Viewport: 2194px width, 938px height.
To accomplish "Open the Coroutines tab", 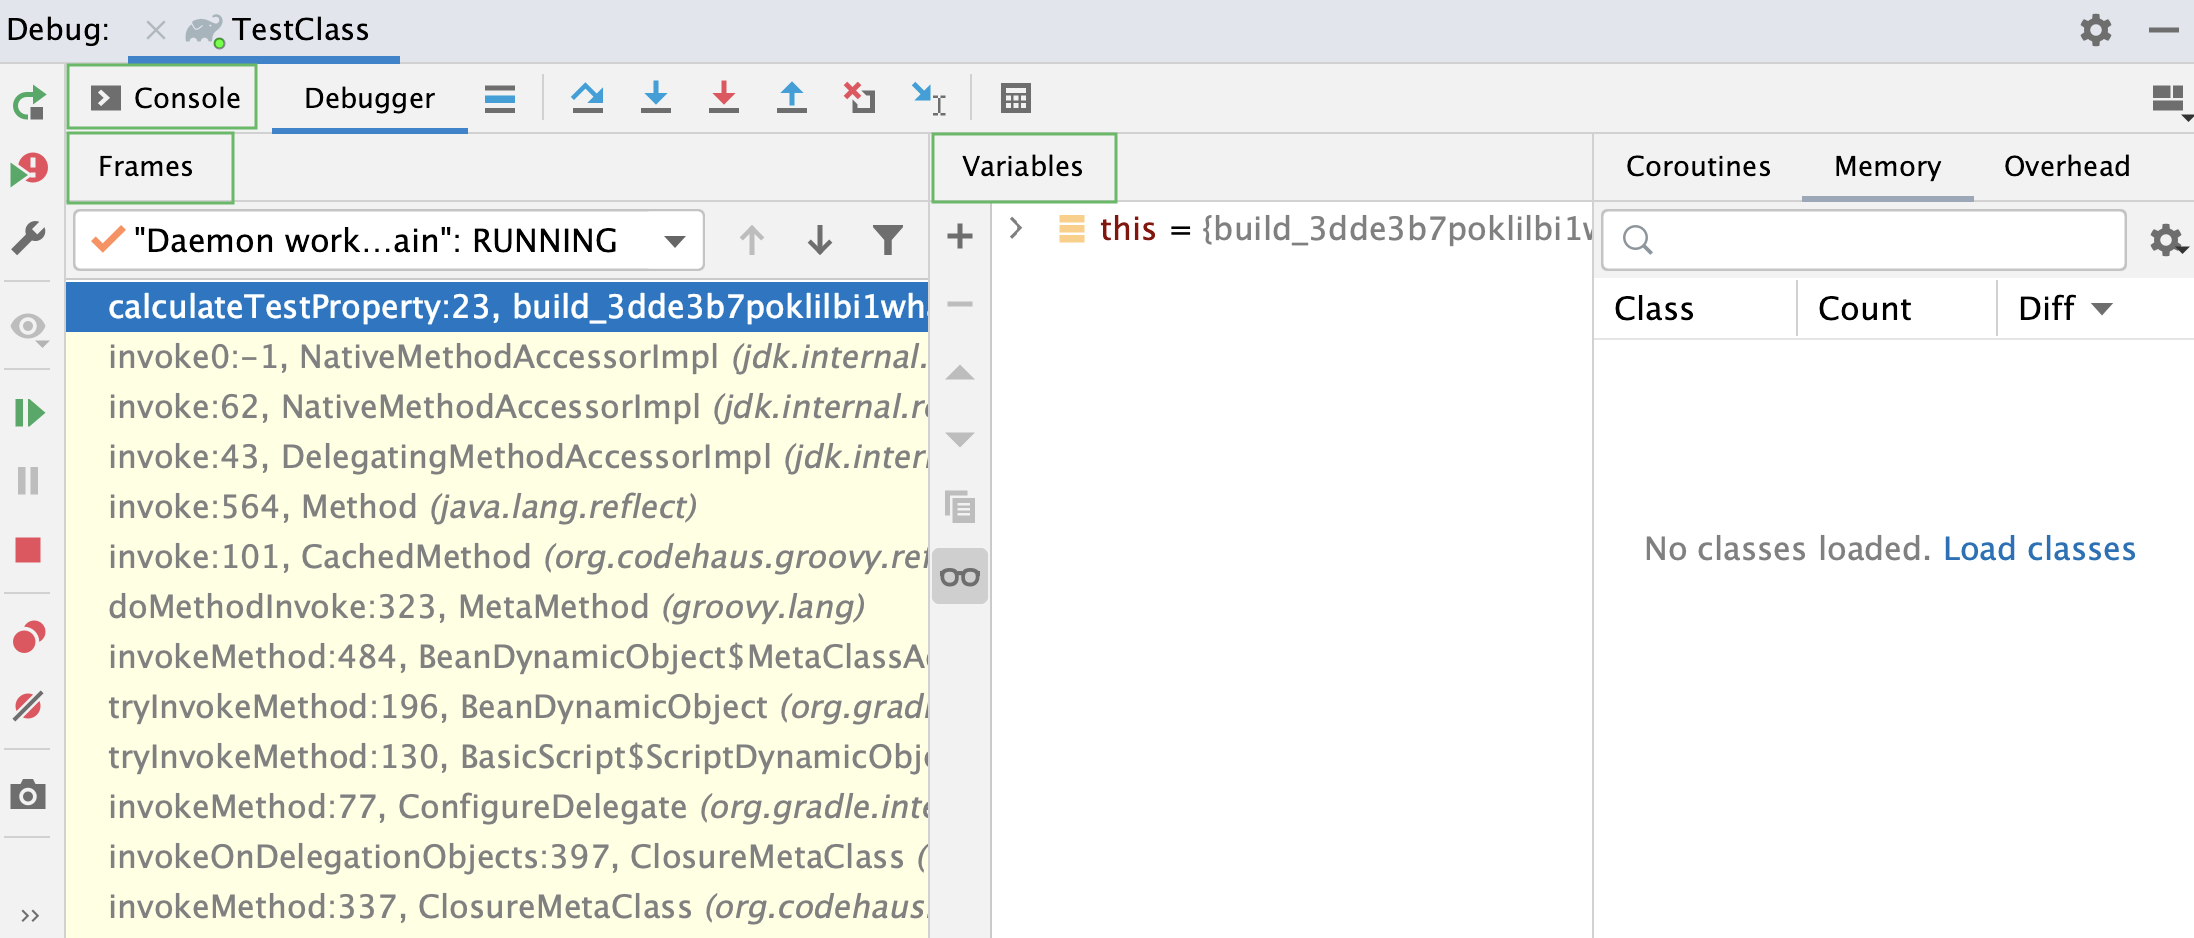I will coord(1698,166).
